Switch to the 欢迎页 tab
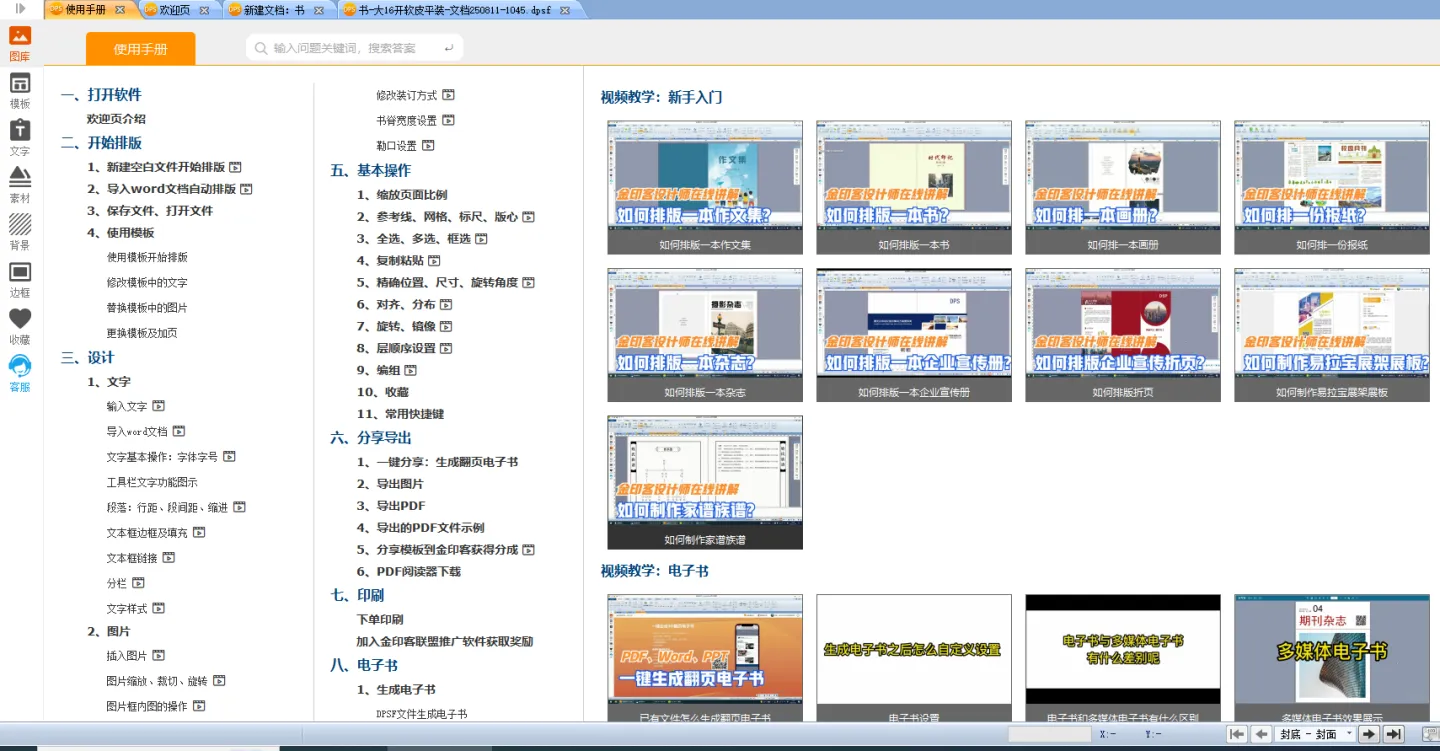1440x751 pixels. 173,10
